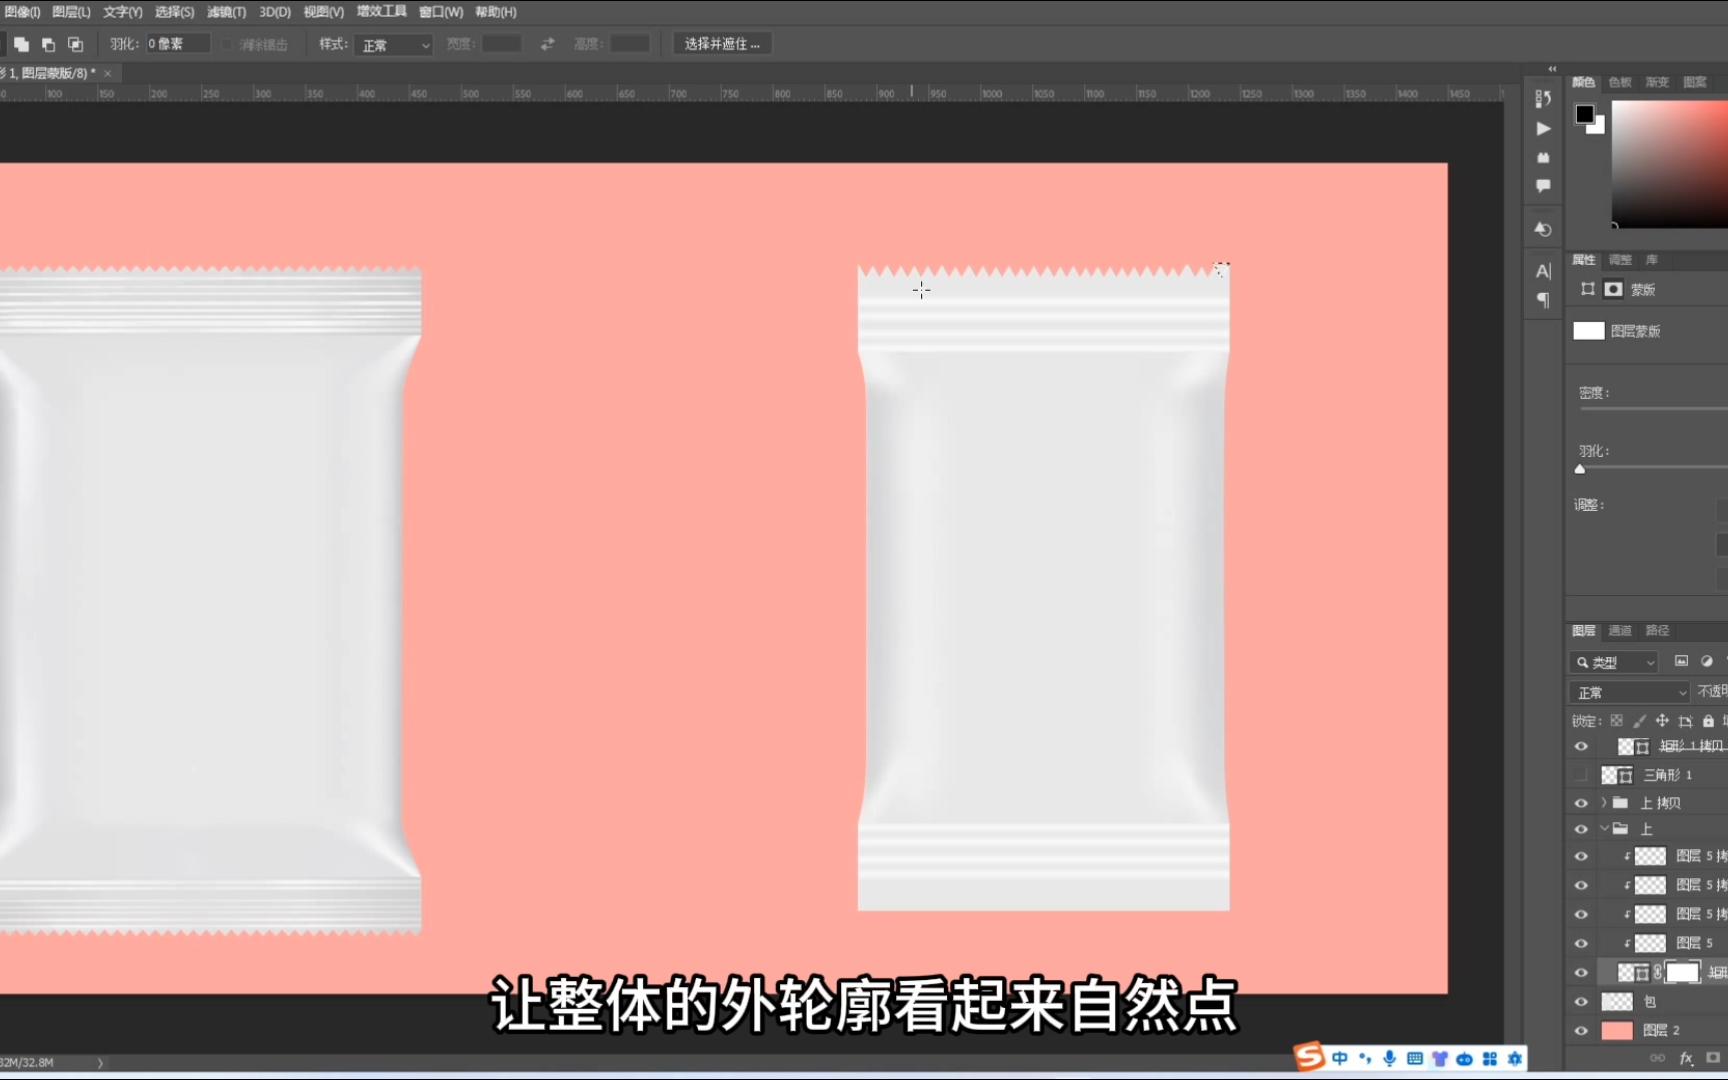Open the Libraries panel icon in the sidebar
This screenshot has width=1728, height=1080.
tap(1543, 157)
